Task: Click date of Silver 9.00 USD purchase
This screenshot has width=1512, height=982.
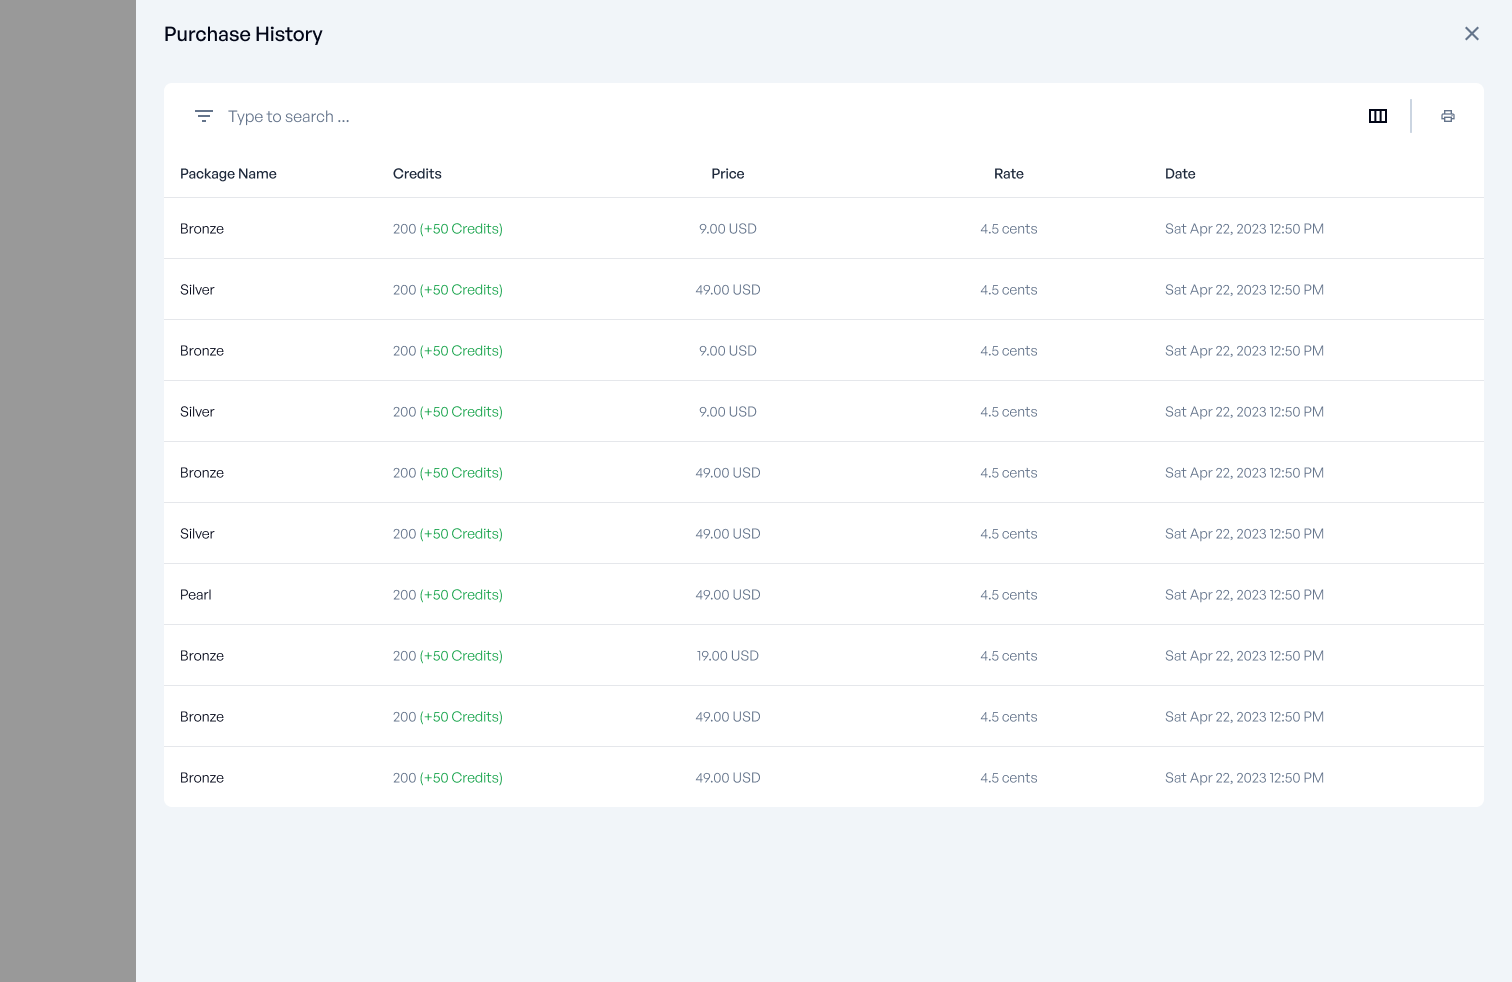Action: click(x=1244, y=412)
